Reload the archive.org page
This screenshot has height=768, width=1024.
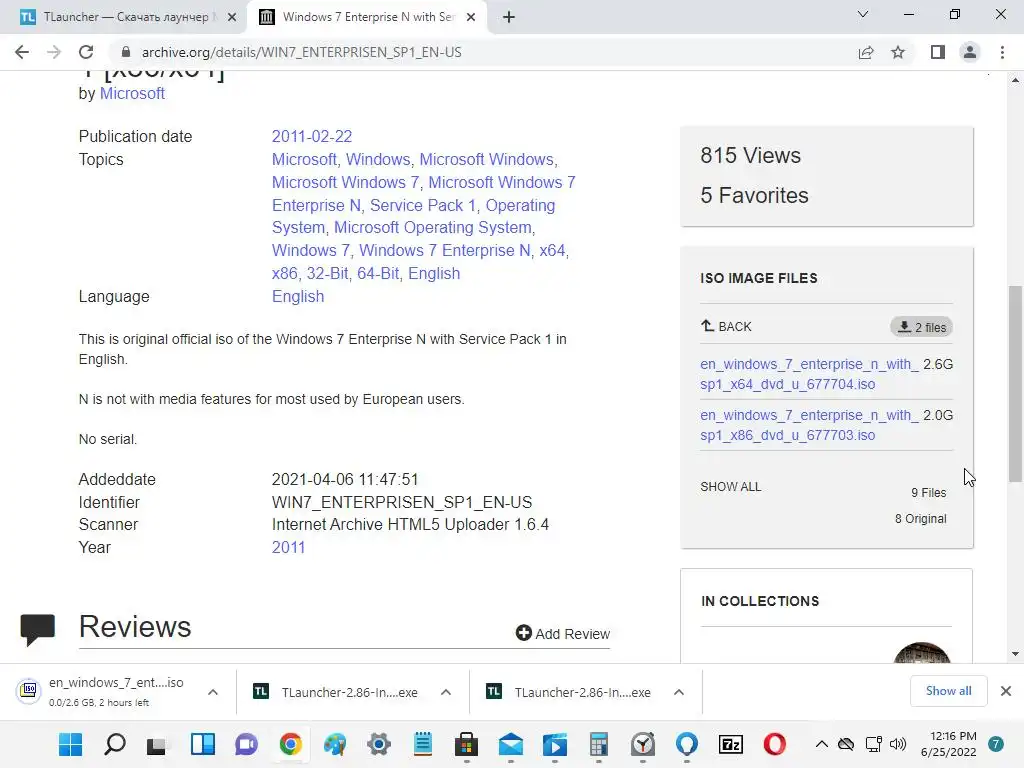tap(86, 52)
